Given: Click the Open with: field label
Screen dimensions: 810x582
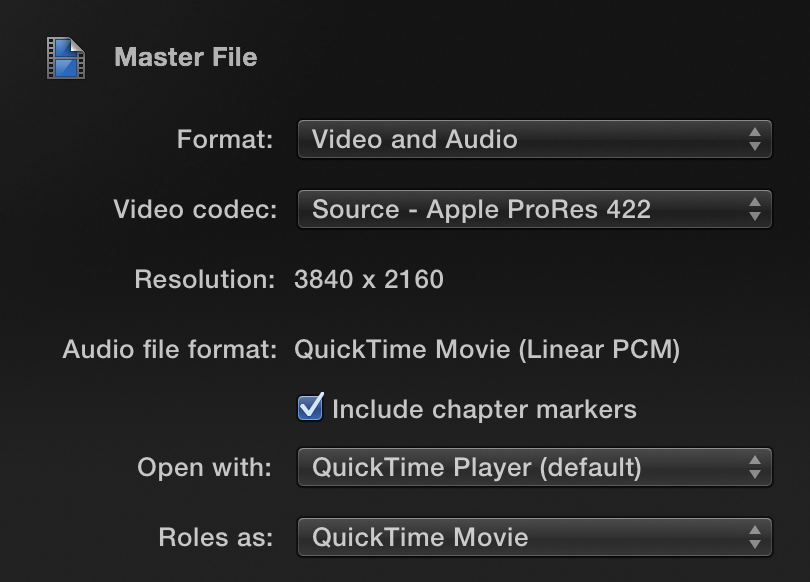Looking at the screenshot, I should (204, 468).
